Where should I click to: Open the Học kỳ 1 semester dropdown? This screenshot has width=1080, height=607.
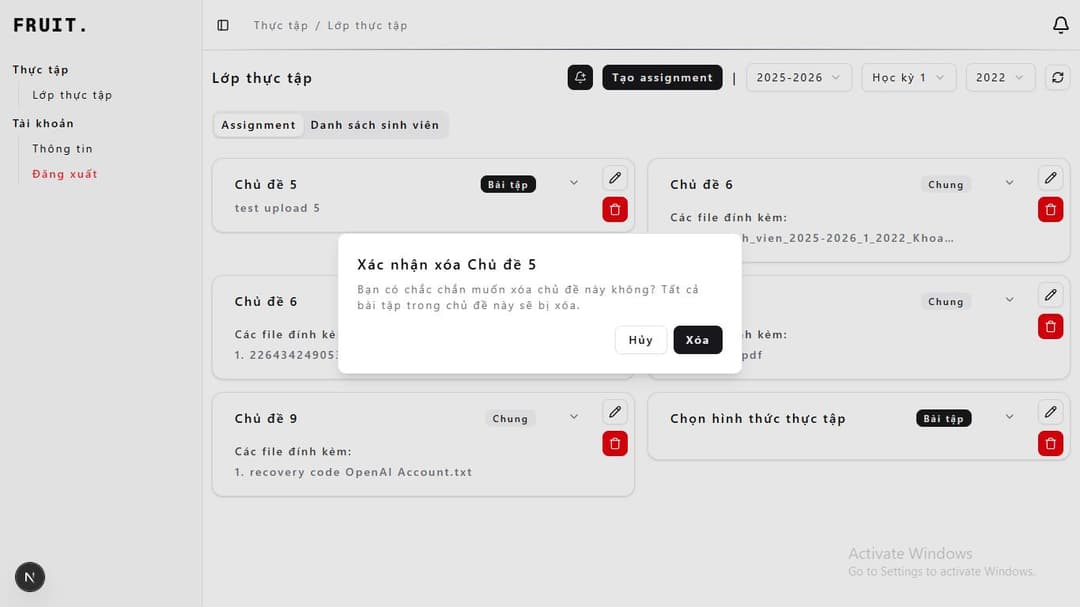908,77
